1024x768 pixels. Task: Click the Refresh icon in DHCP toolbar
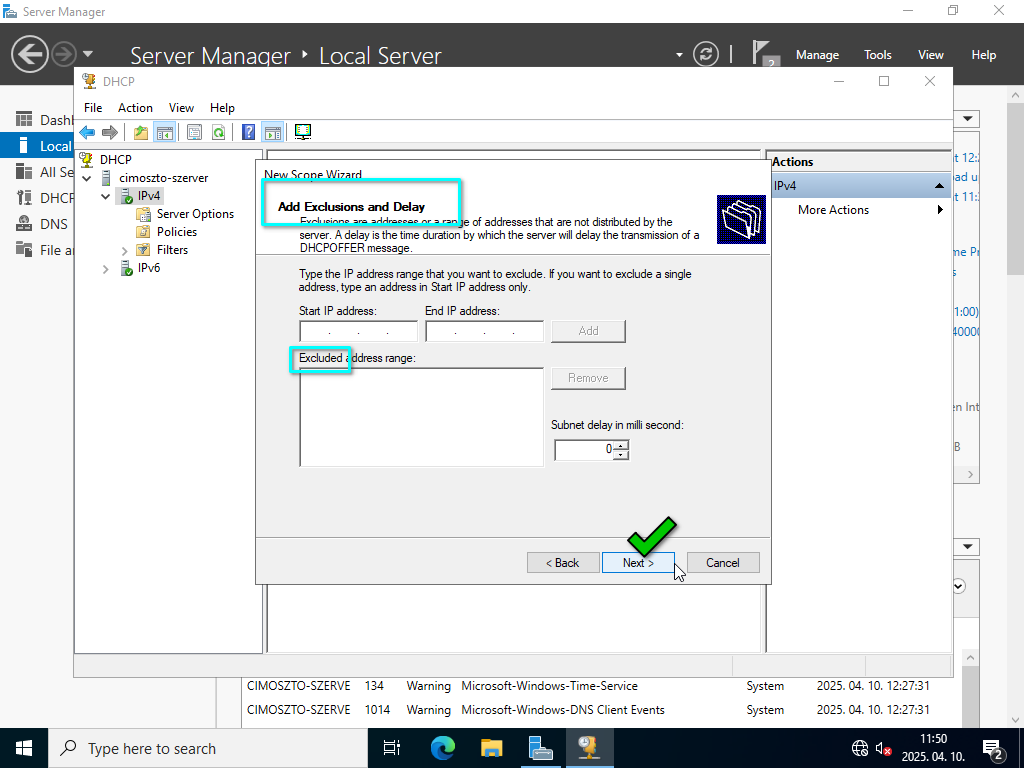coord(218,132)
